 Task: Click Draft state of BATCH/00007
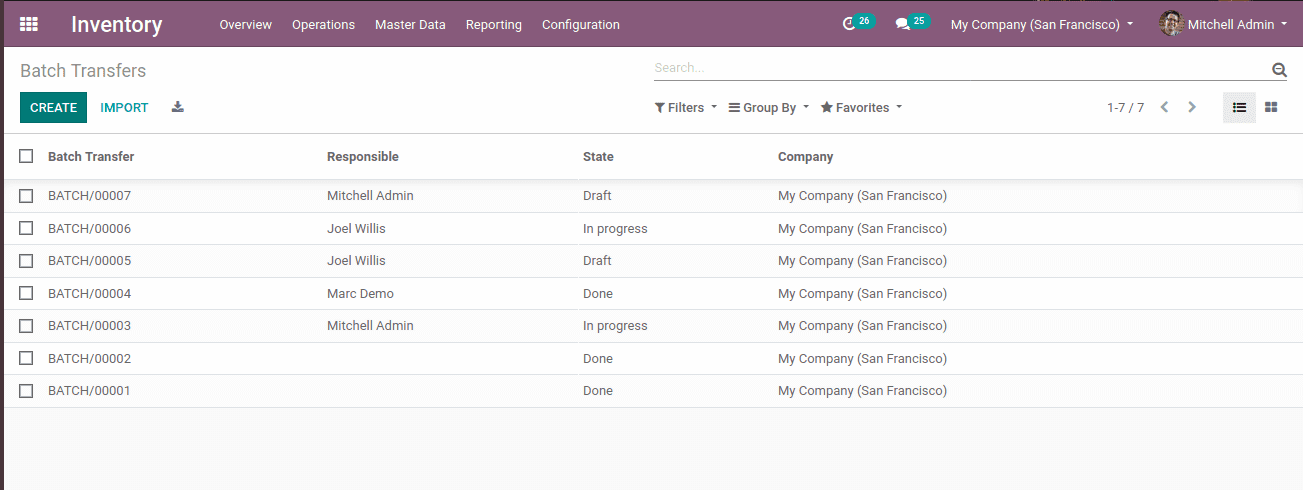(x=597, y=196)
